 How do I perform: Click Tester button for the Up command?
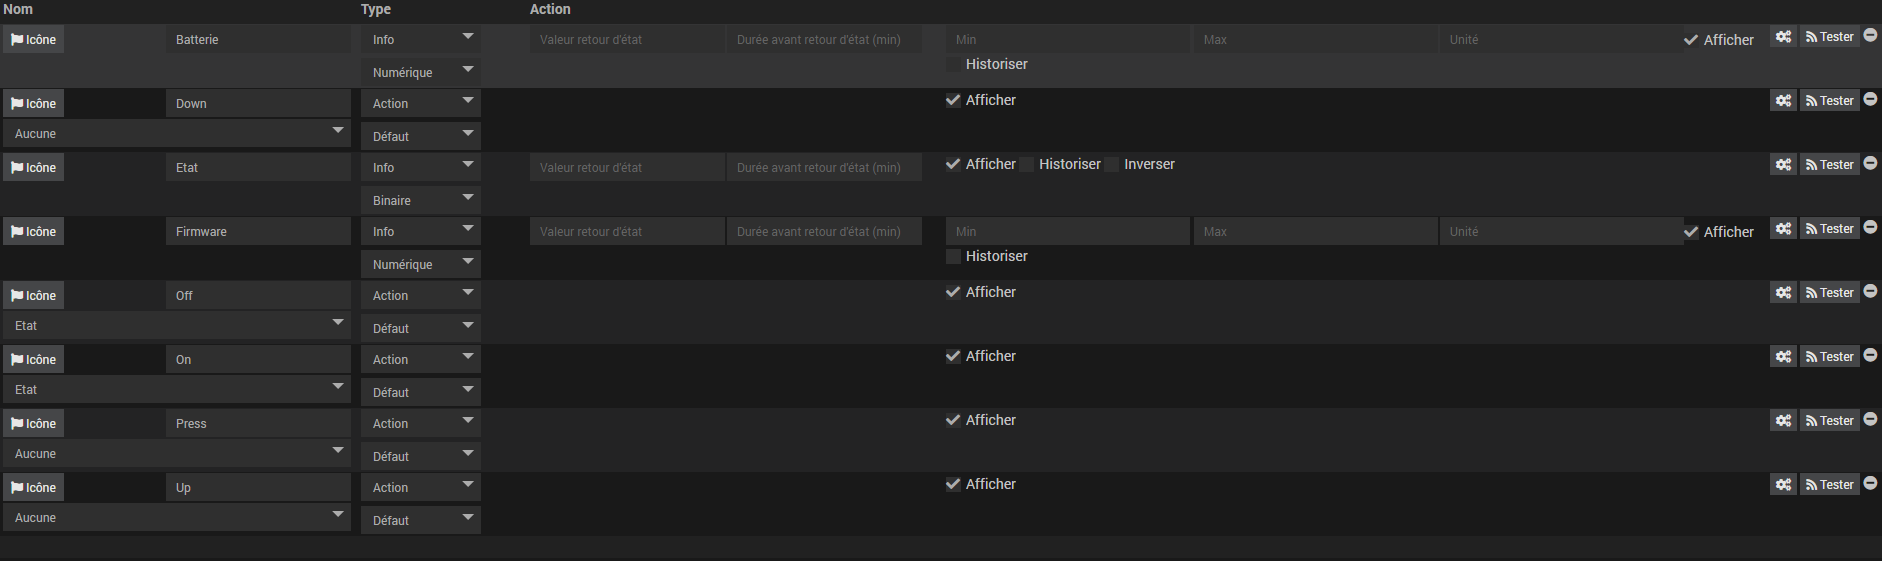point(1829,485)
